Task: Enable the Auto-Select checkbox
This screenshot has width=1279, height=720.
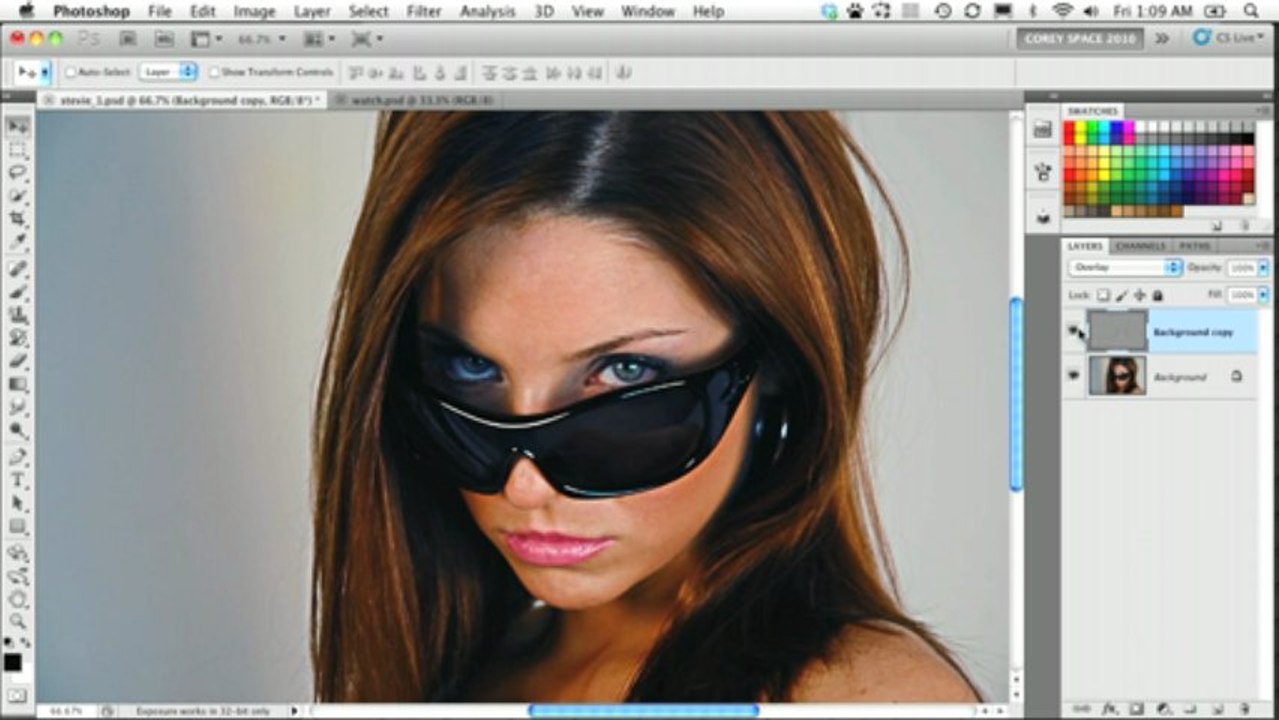Action: tap(71, 72)
